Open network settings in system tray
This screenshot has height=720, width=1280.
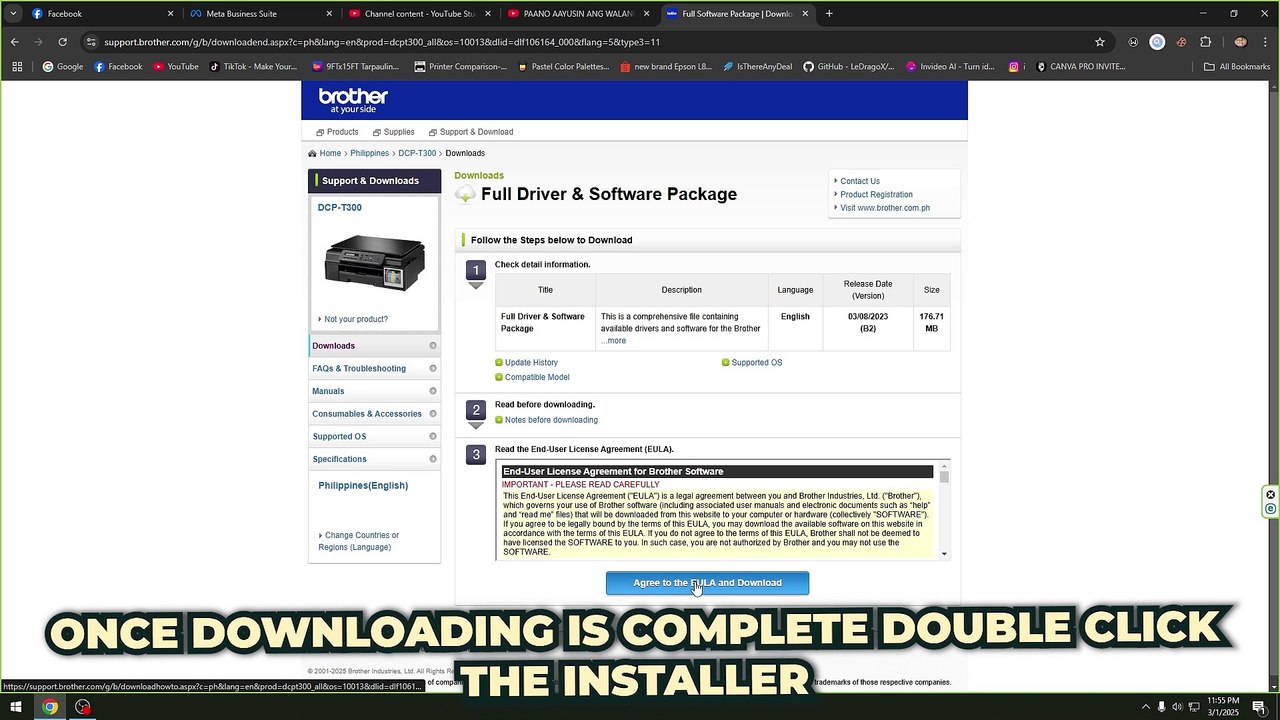[x=1194, y=707]
